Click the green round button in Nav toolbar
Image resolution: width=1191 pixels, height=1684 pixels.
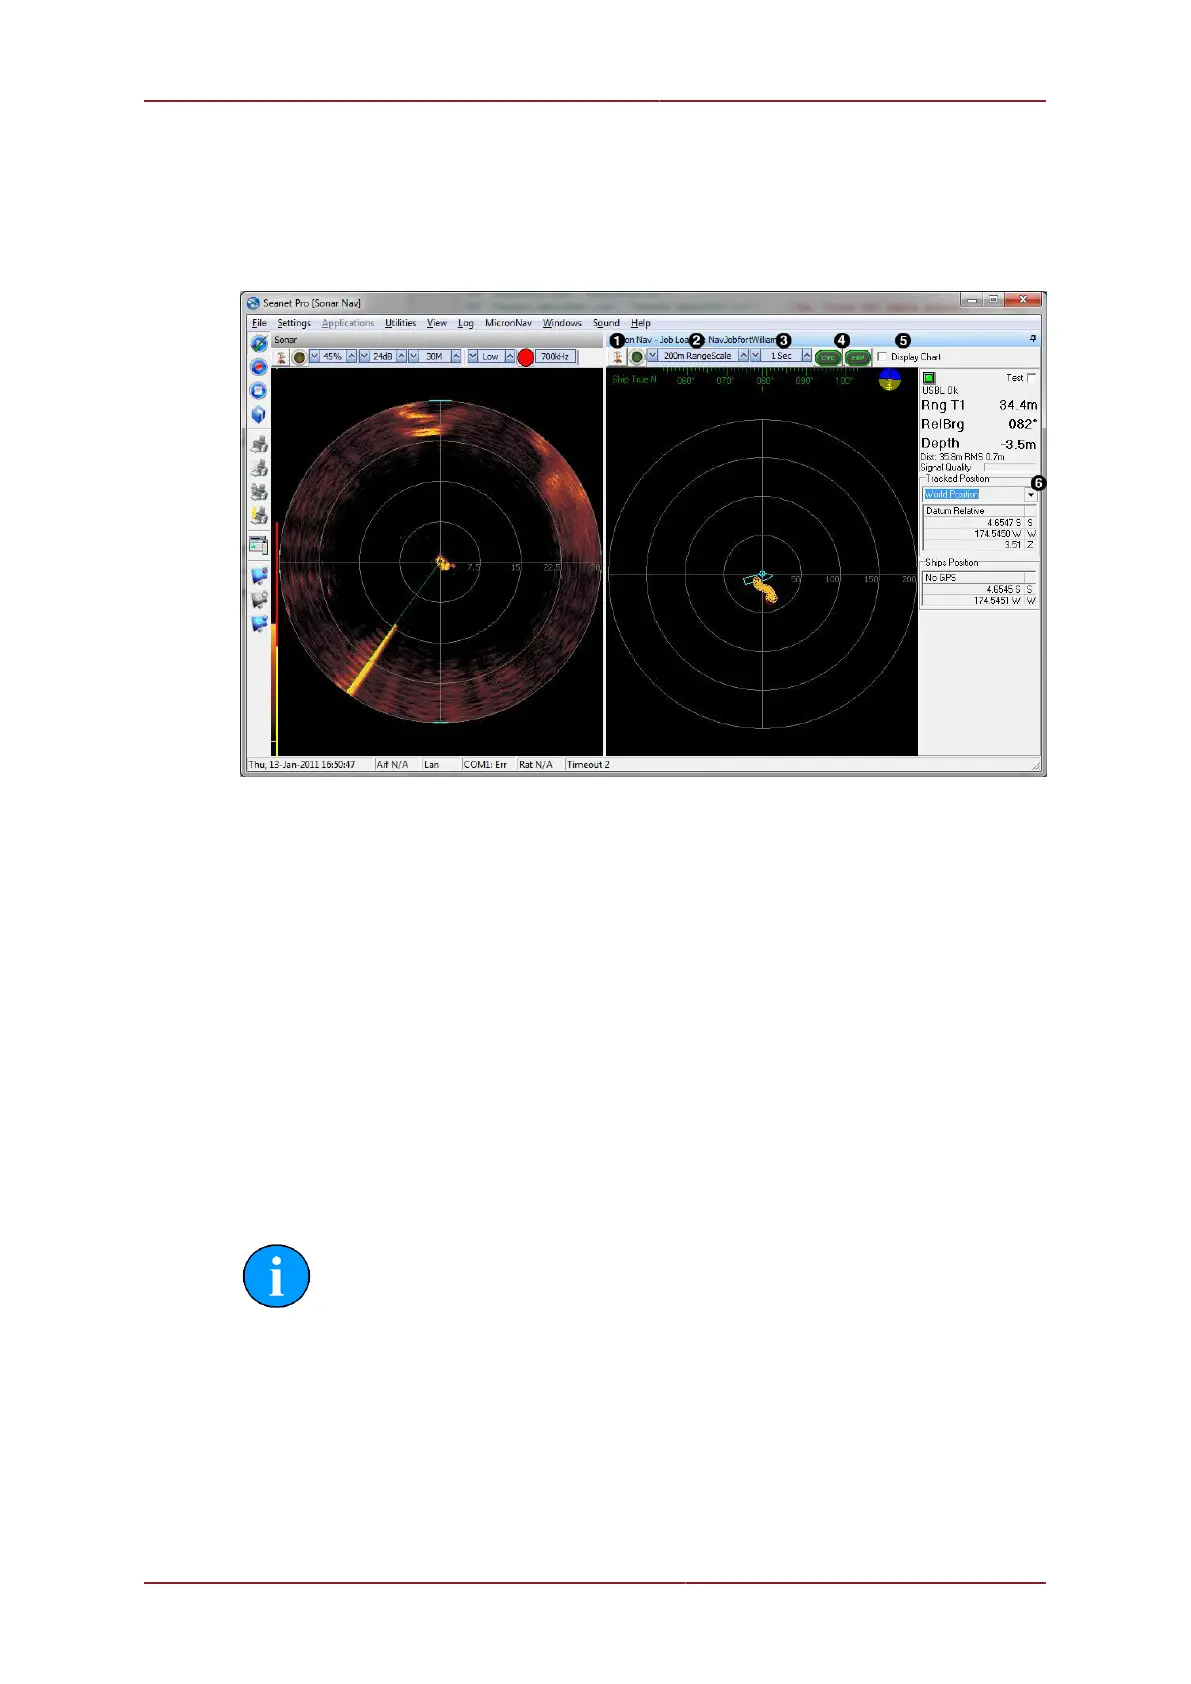tap(636, 357)
